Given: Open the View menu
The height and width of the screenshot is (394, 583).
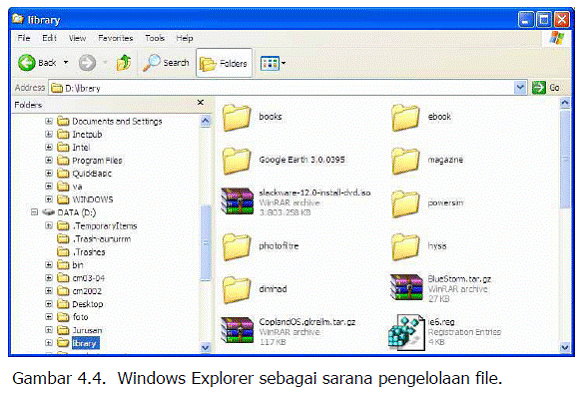Looking at the screenshot, I should point(77,38).
